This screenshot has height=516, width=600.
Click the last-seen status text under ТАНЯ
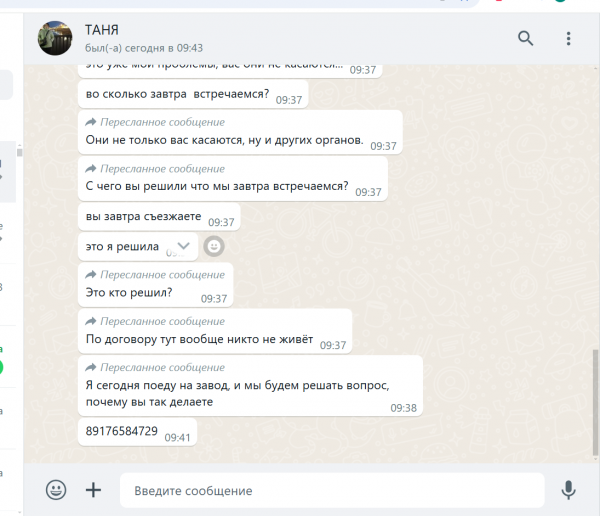coord(144,48)
